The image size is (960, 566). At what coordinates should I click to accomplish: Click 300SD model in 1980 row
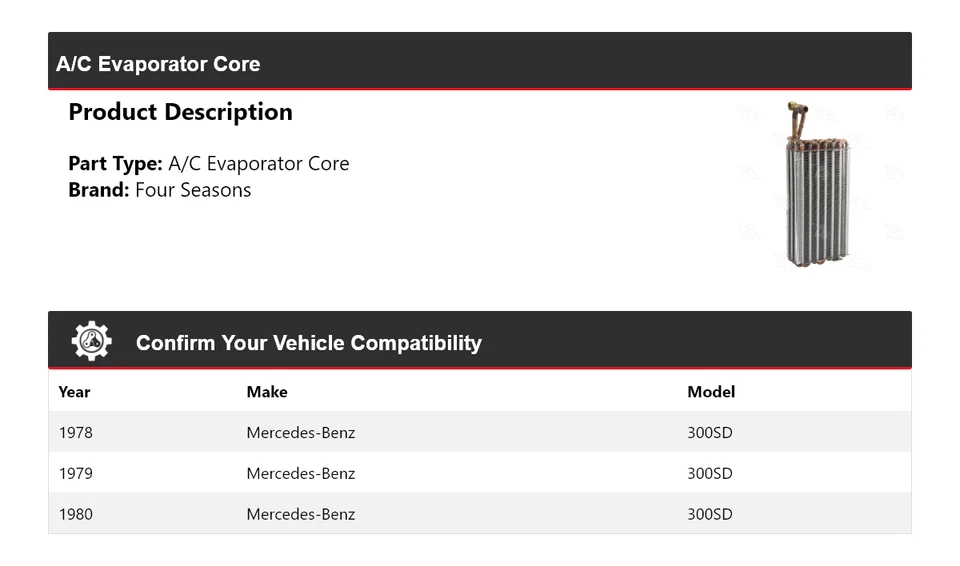click(709, 515)
